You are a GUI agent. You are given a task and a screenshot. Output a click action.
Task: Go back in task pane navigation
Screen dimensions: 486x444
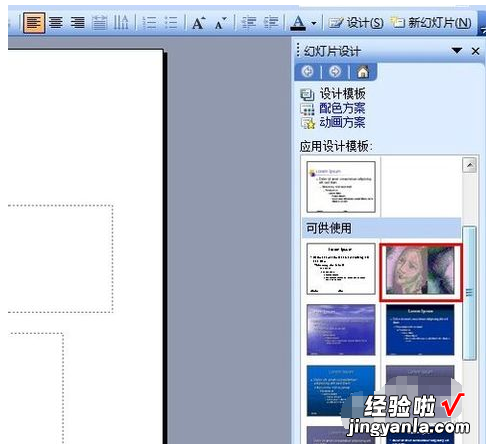[x=307, y=71]
